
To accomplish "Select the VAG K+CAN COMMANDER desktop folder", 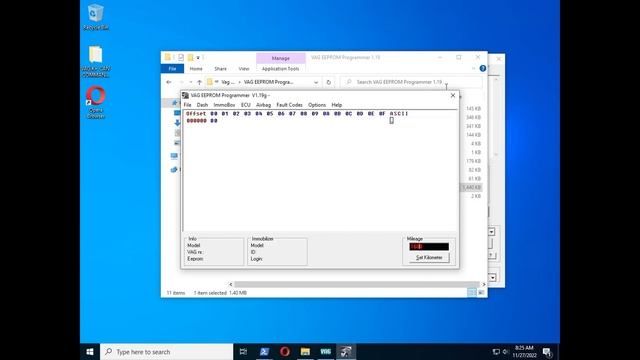I will 96,61.
